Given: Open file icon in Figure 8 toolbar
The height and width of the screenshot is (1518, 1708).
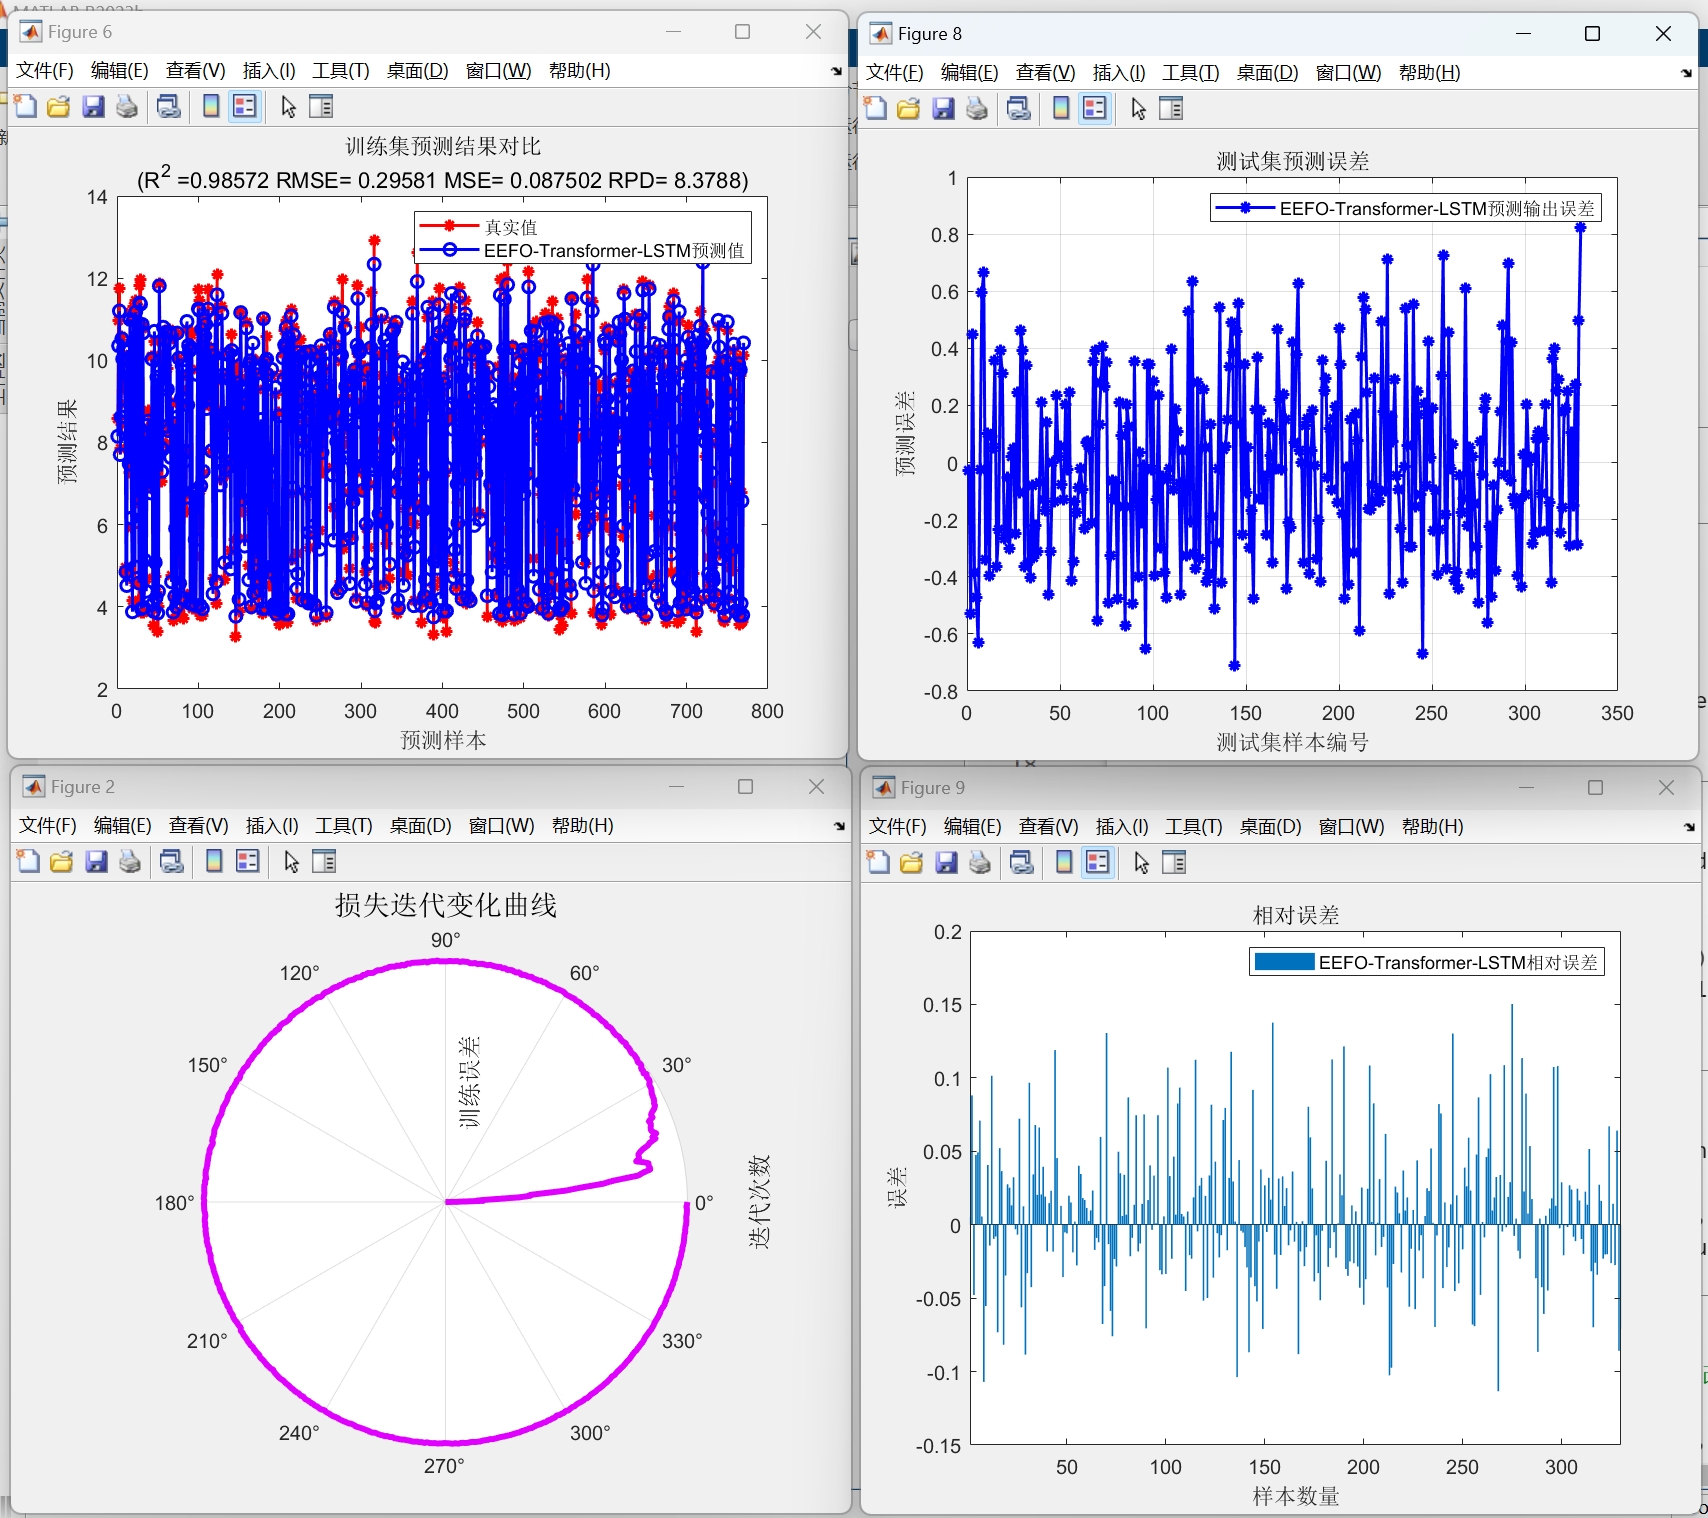Looking at the screenshot, I should click(x=908, y=108).
